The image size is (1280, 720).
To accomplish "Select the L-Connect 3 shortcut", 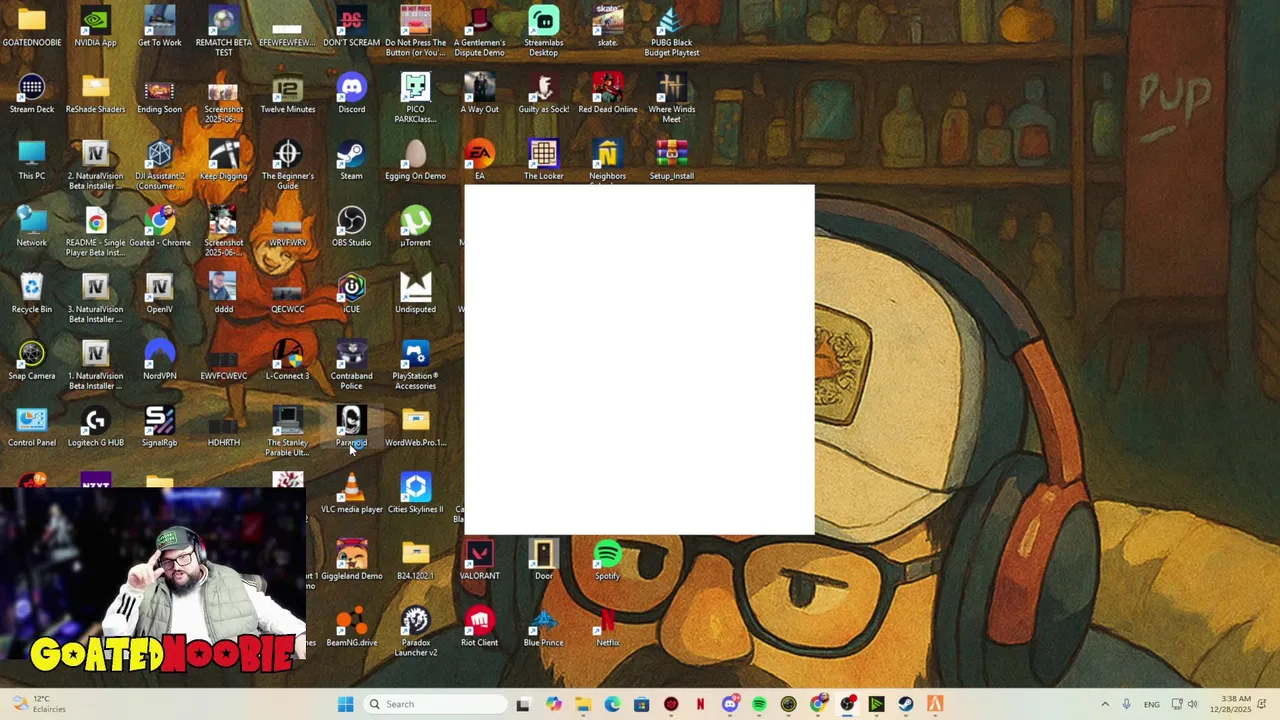I will [x=287, y=360].
